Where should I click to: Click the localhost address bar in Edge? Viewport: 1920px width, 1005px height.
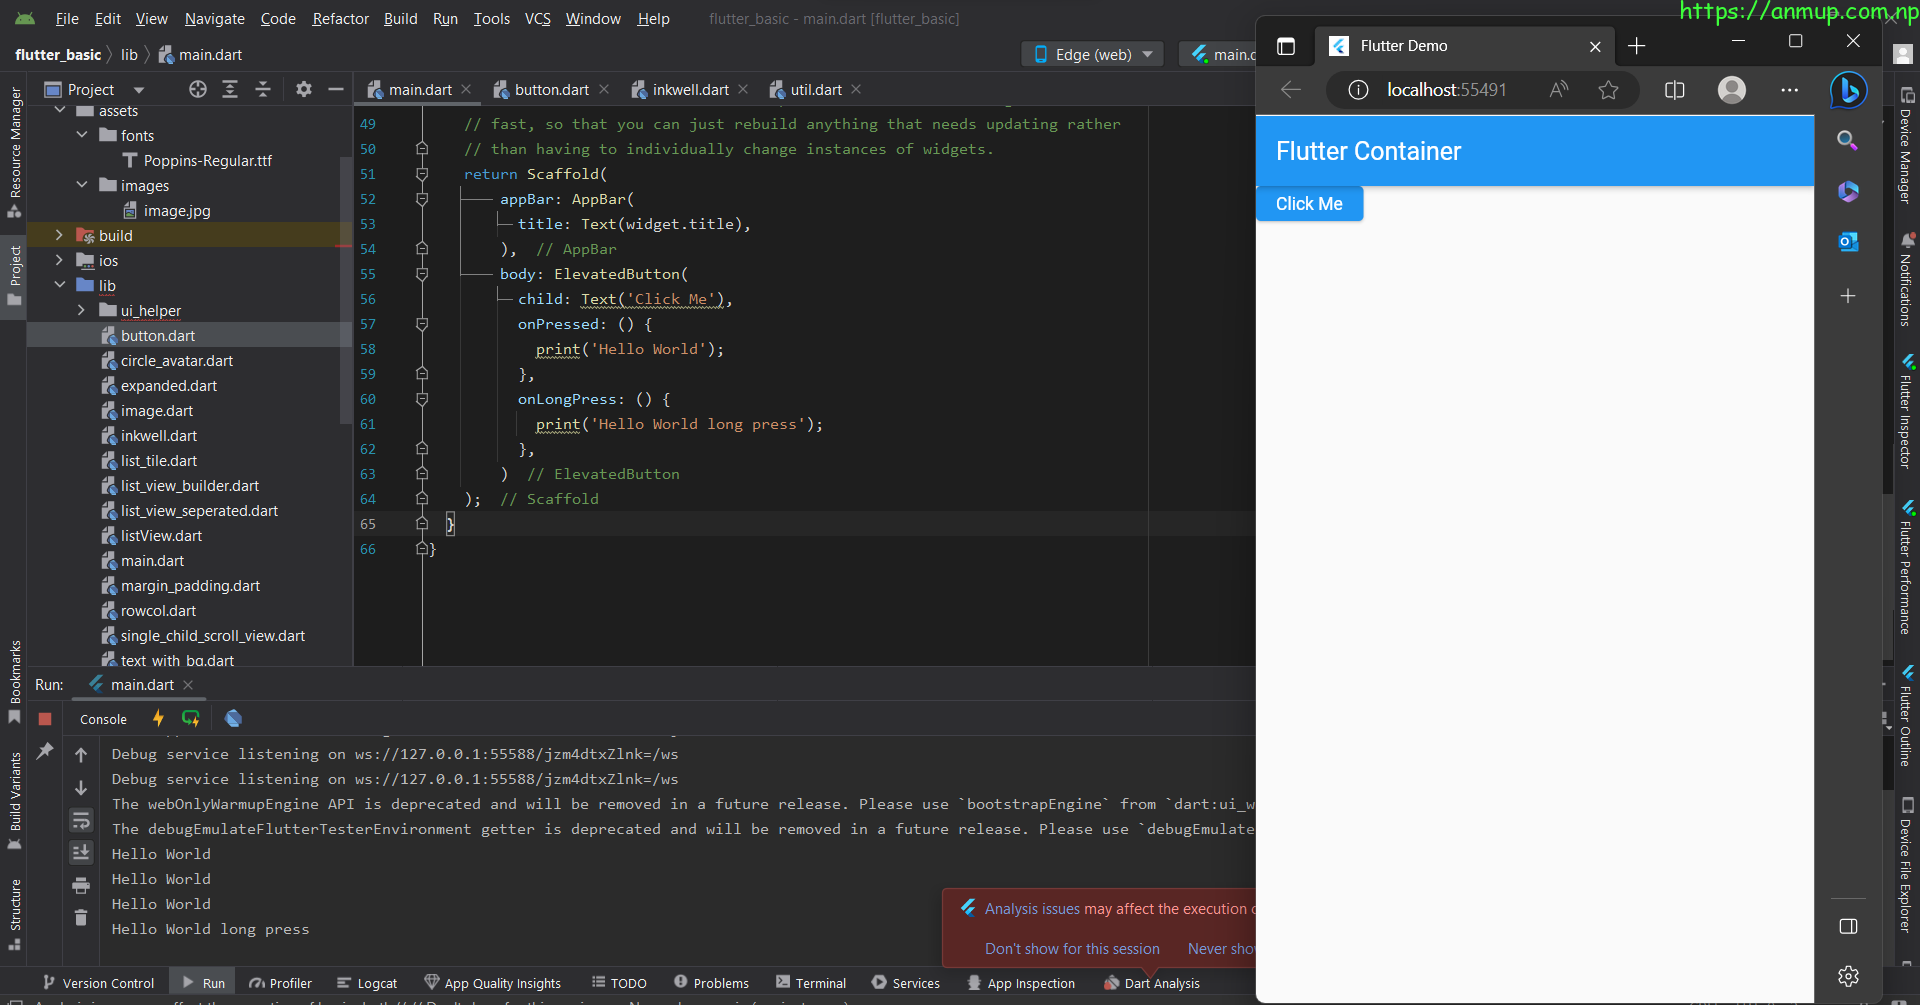pos(1446,90)
